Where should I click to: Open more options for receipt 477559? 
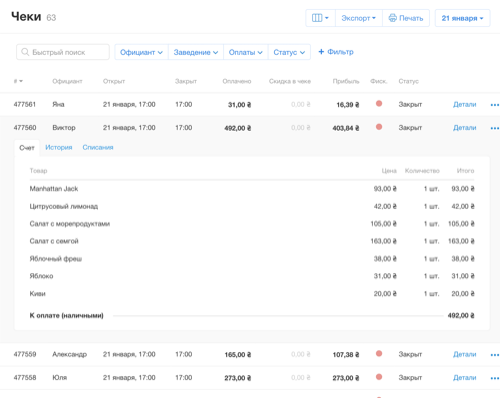(495, 355)
